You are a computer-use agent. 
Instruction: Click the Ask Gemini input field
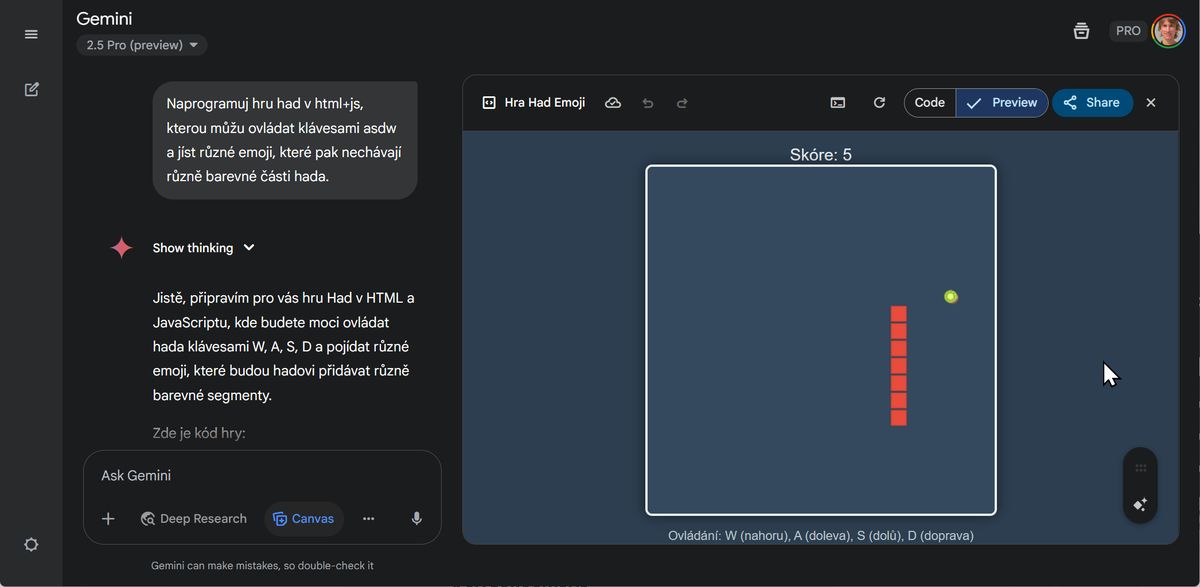tap(262, 476)
